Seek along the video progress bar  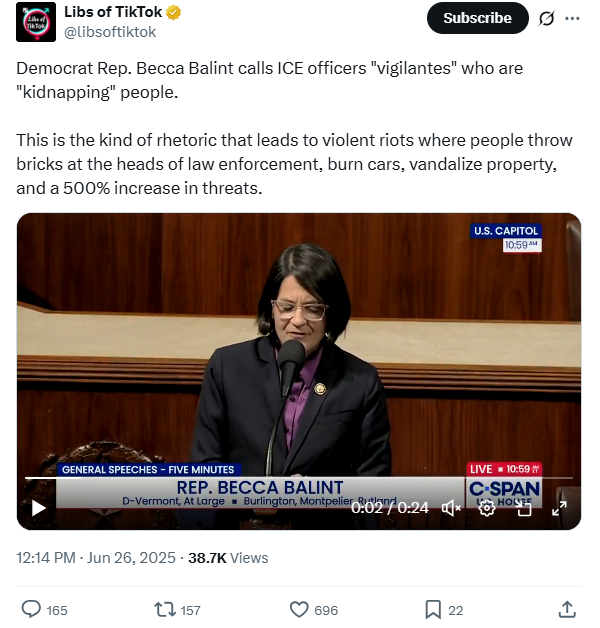(x=299, y=478)
